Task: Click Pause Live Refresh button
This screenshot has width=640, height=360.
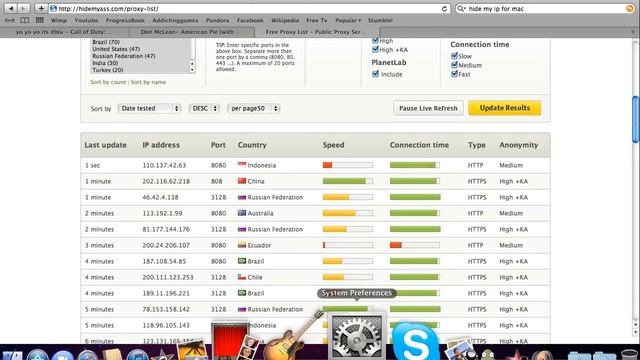Action: coord(428,108)
